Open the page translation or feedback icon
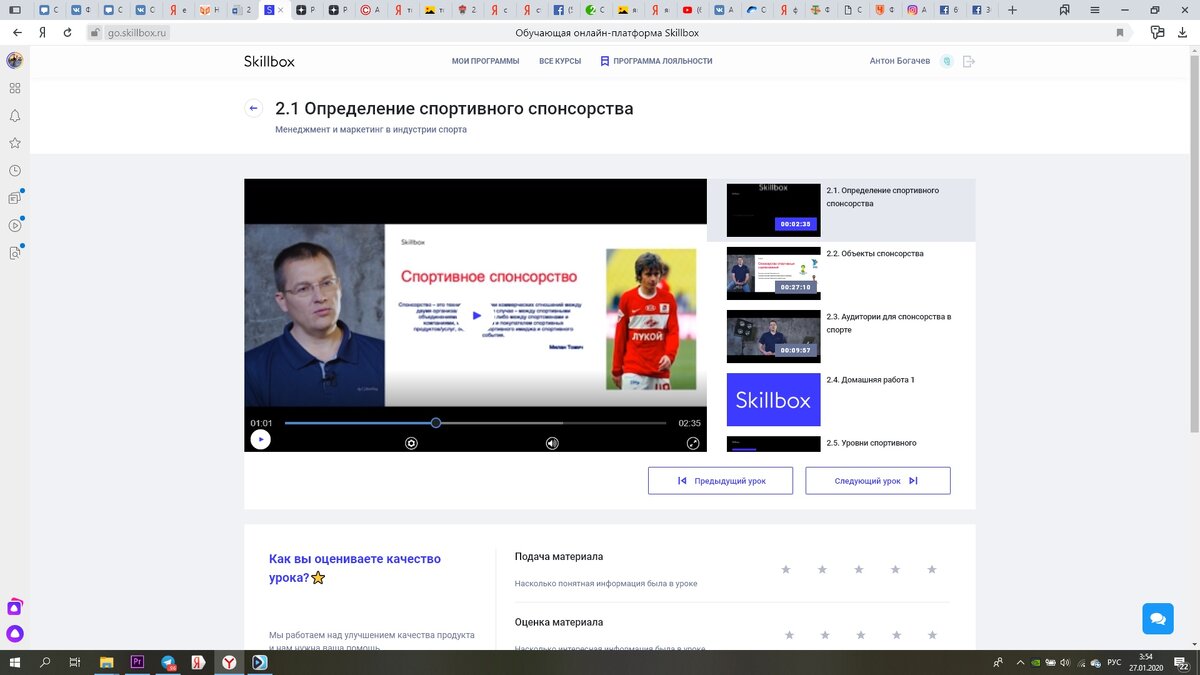Viewport: 1200px width, 675px height. [1158, 32]
